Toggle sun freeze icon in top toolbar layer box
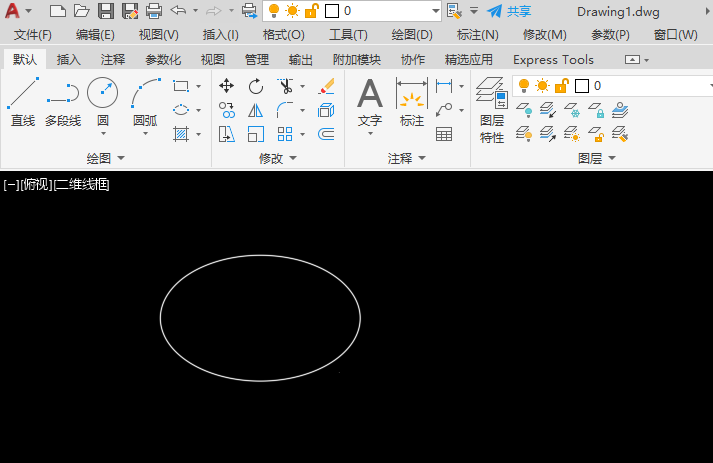 [x=292, y=11]
